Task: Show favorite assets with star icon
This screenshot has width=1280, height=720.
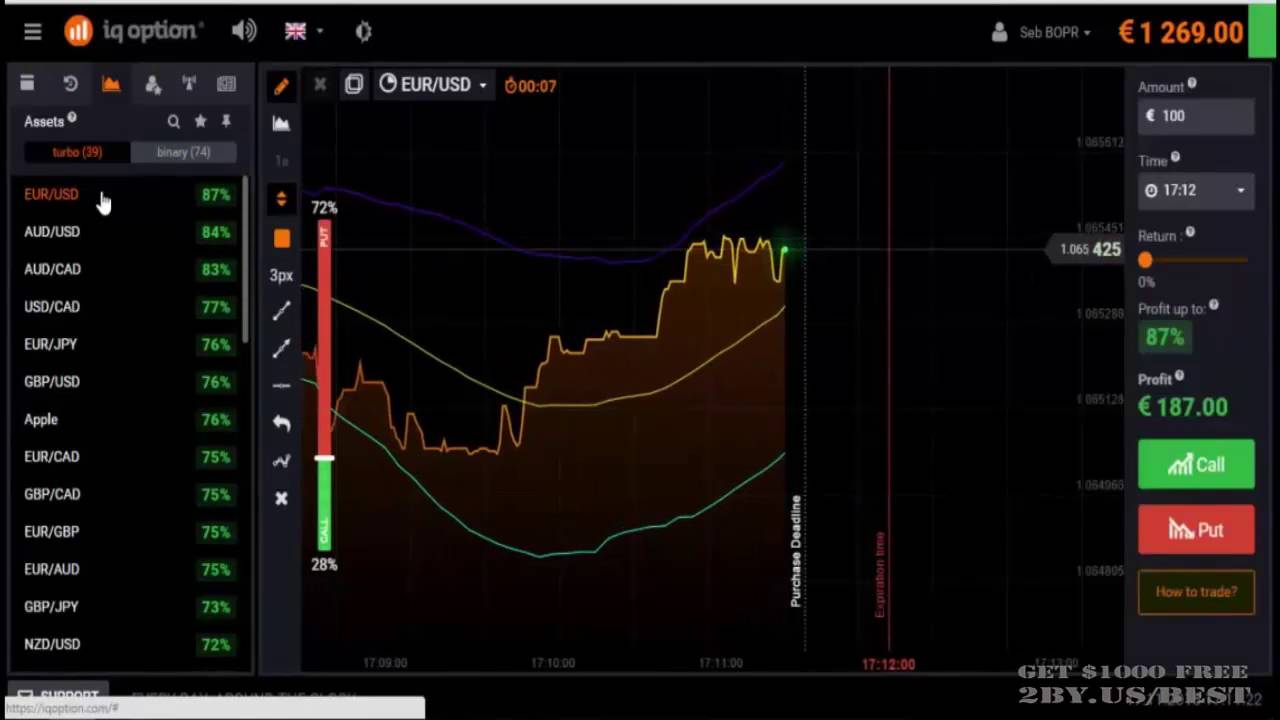Action: click(x=200, y=121)
